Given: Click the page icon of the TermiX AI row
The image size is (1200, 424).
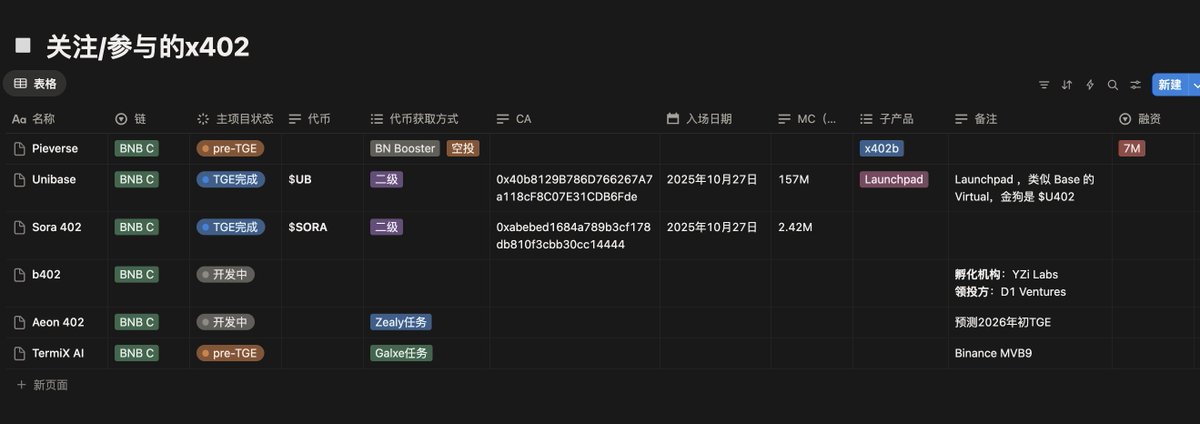Looking at the screenshot, I should click(19, 353).
